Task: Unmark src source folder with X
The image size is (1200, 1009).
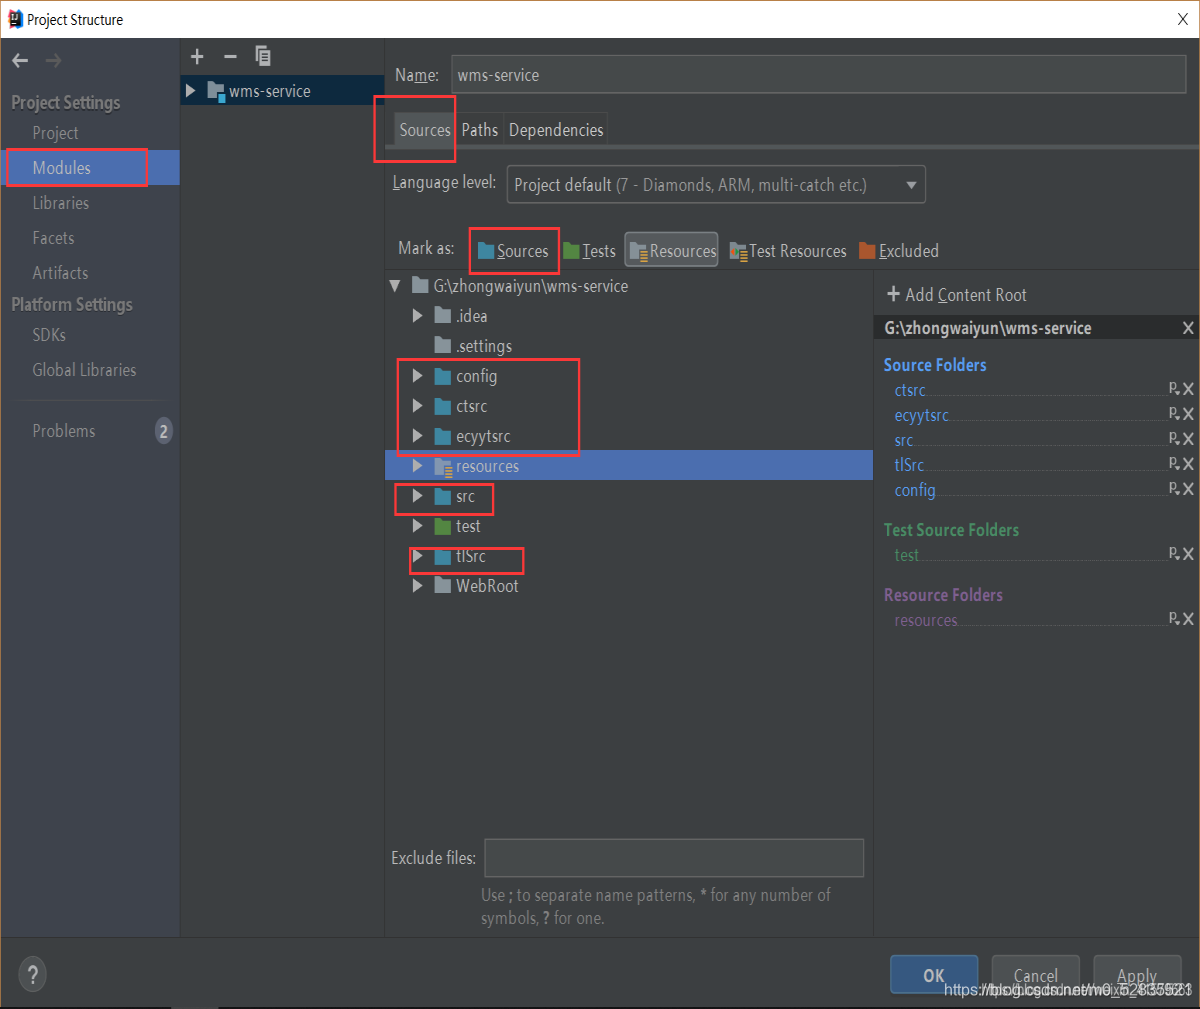Action: tap(1188, 439)
